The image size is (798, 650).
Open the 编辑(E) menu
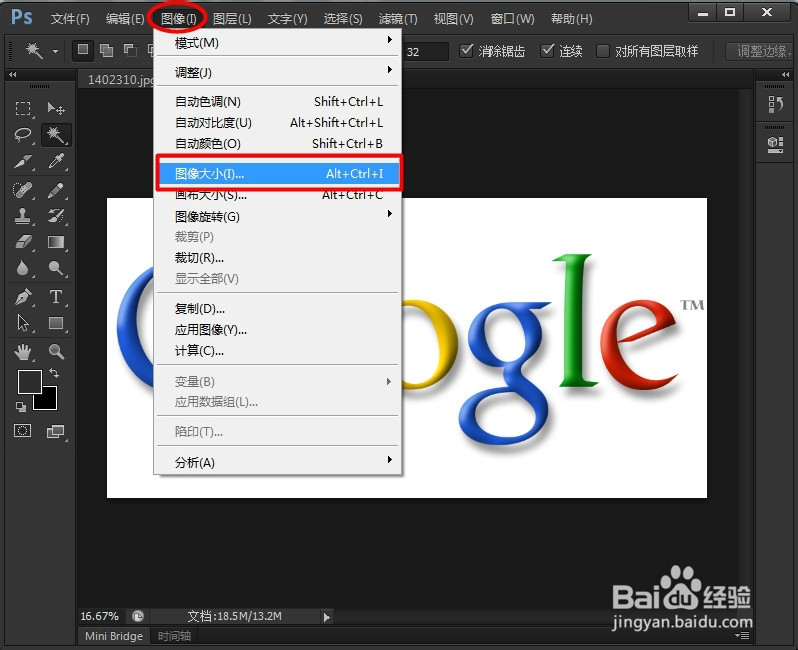tap(125, 19)
